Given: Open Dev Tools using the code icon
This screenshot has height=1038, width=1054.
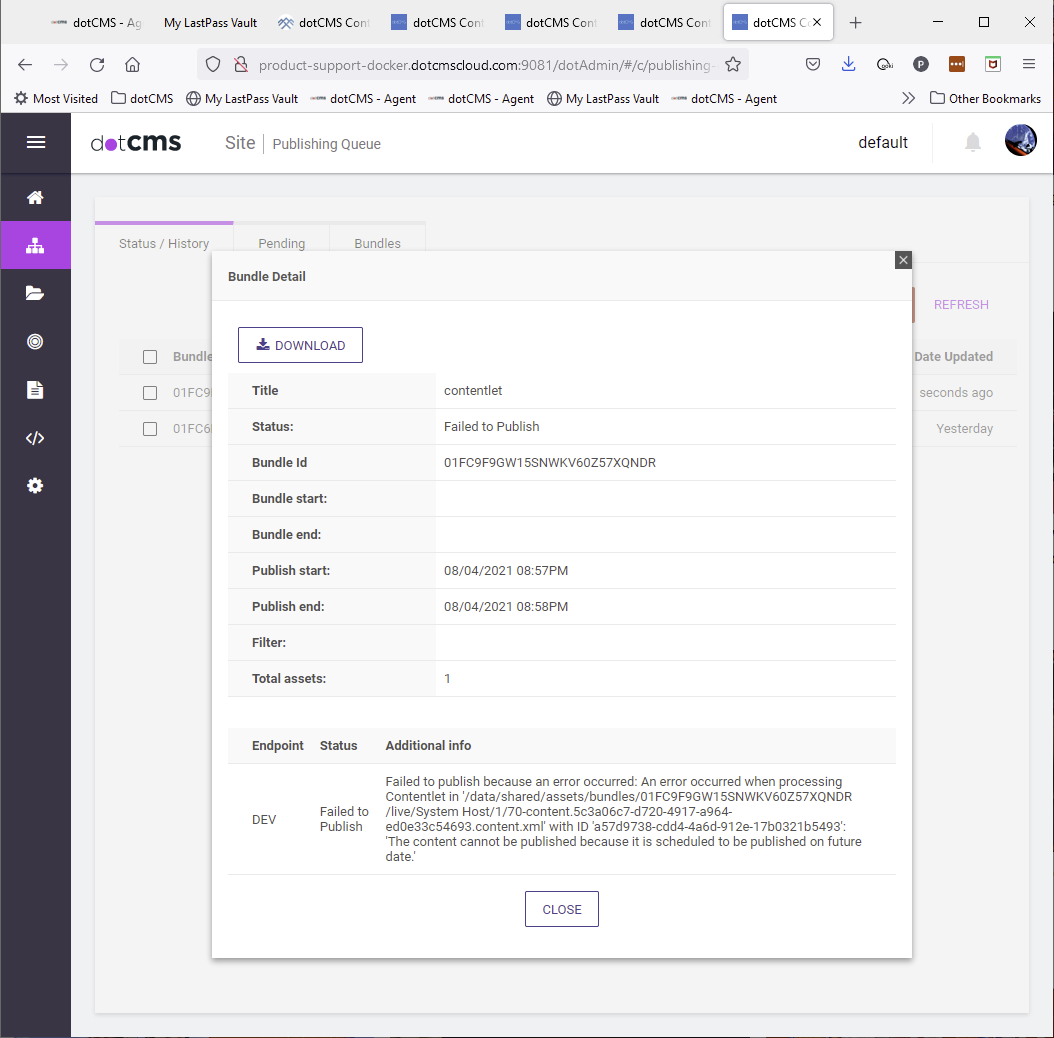Looking at the screenshot, I should pyautogui.click(x=36, y=437).
